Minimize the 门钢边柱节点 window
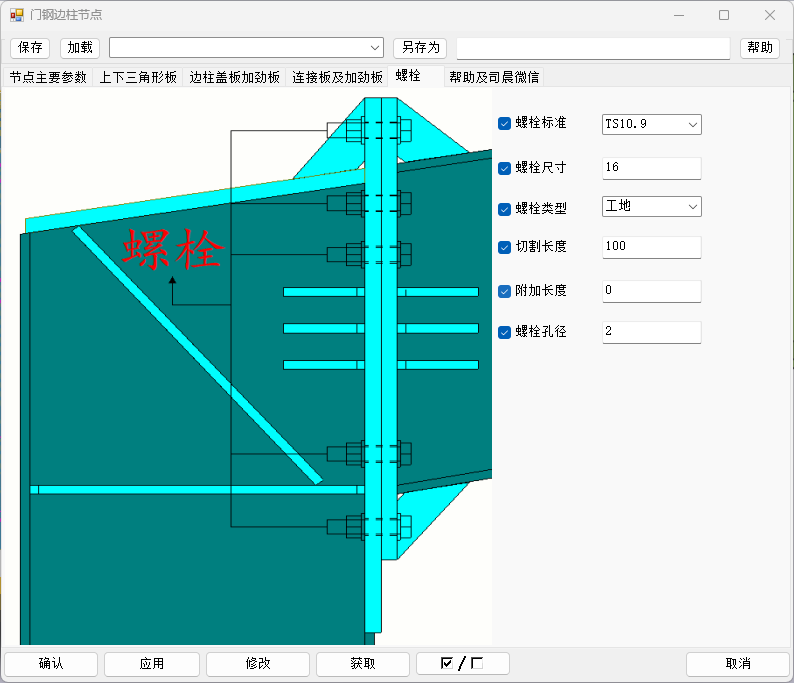 click(678, 15)
